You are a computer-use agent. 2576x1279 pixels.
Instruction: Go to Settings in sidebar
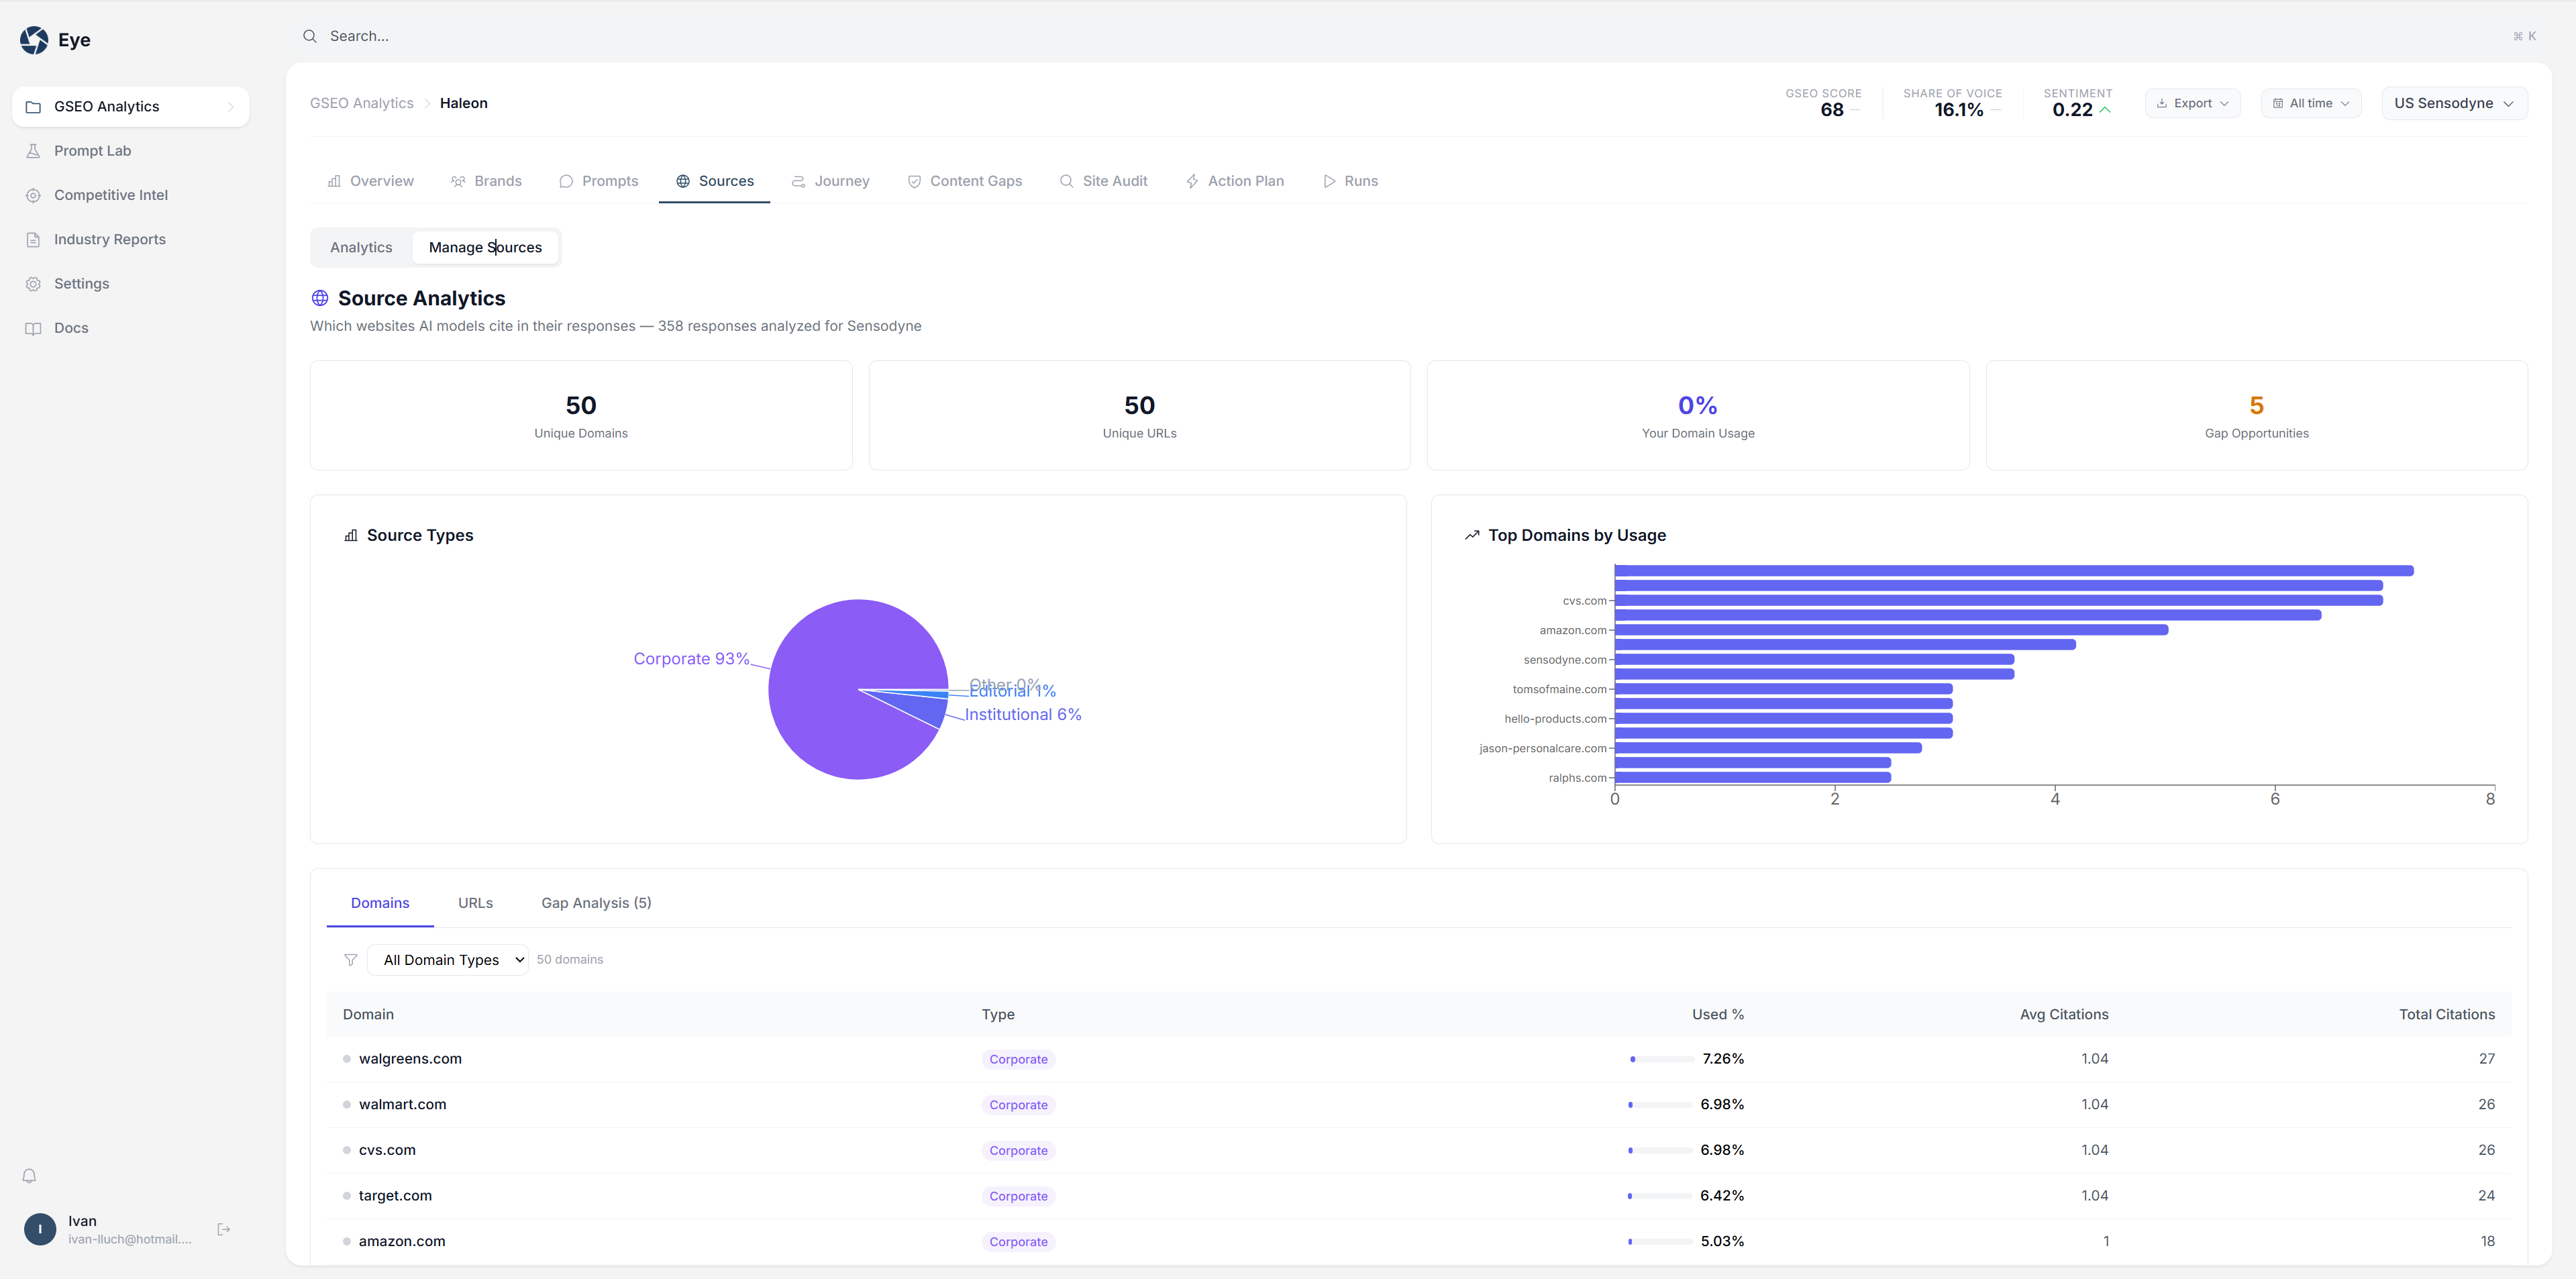coord(81,284)
